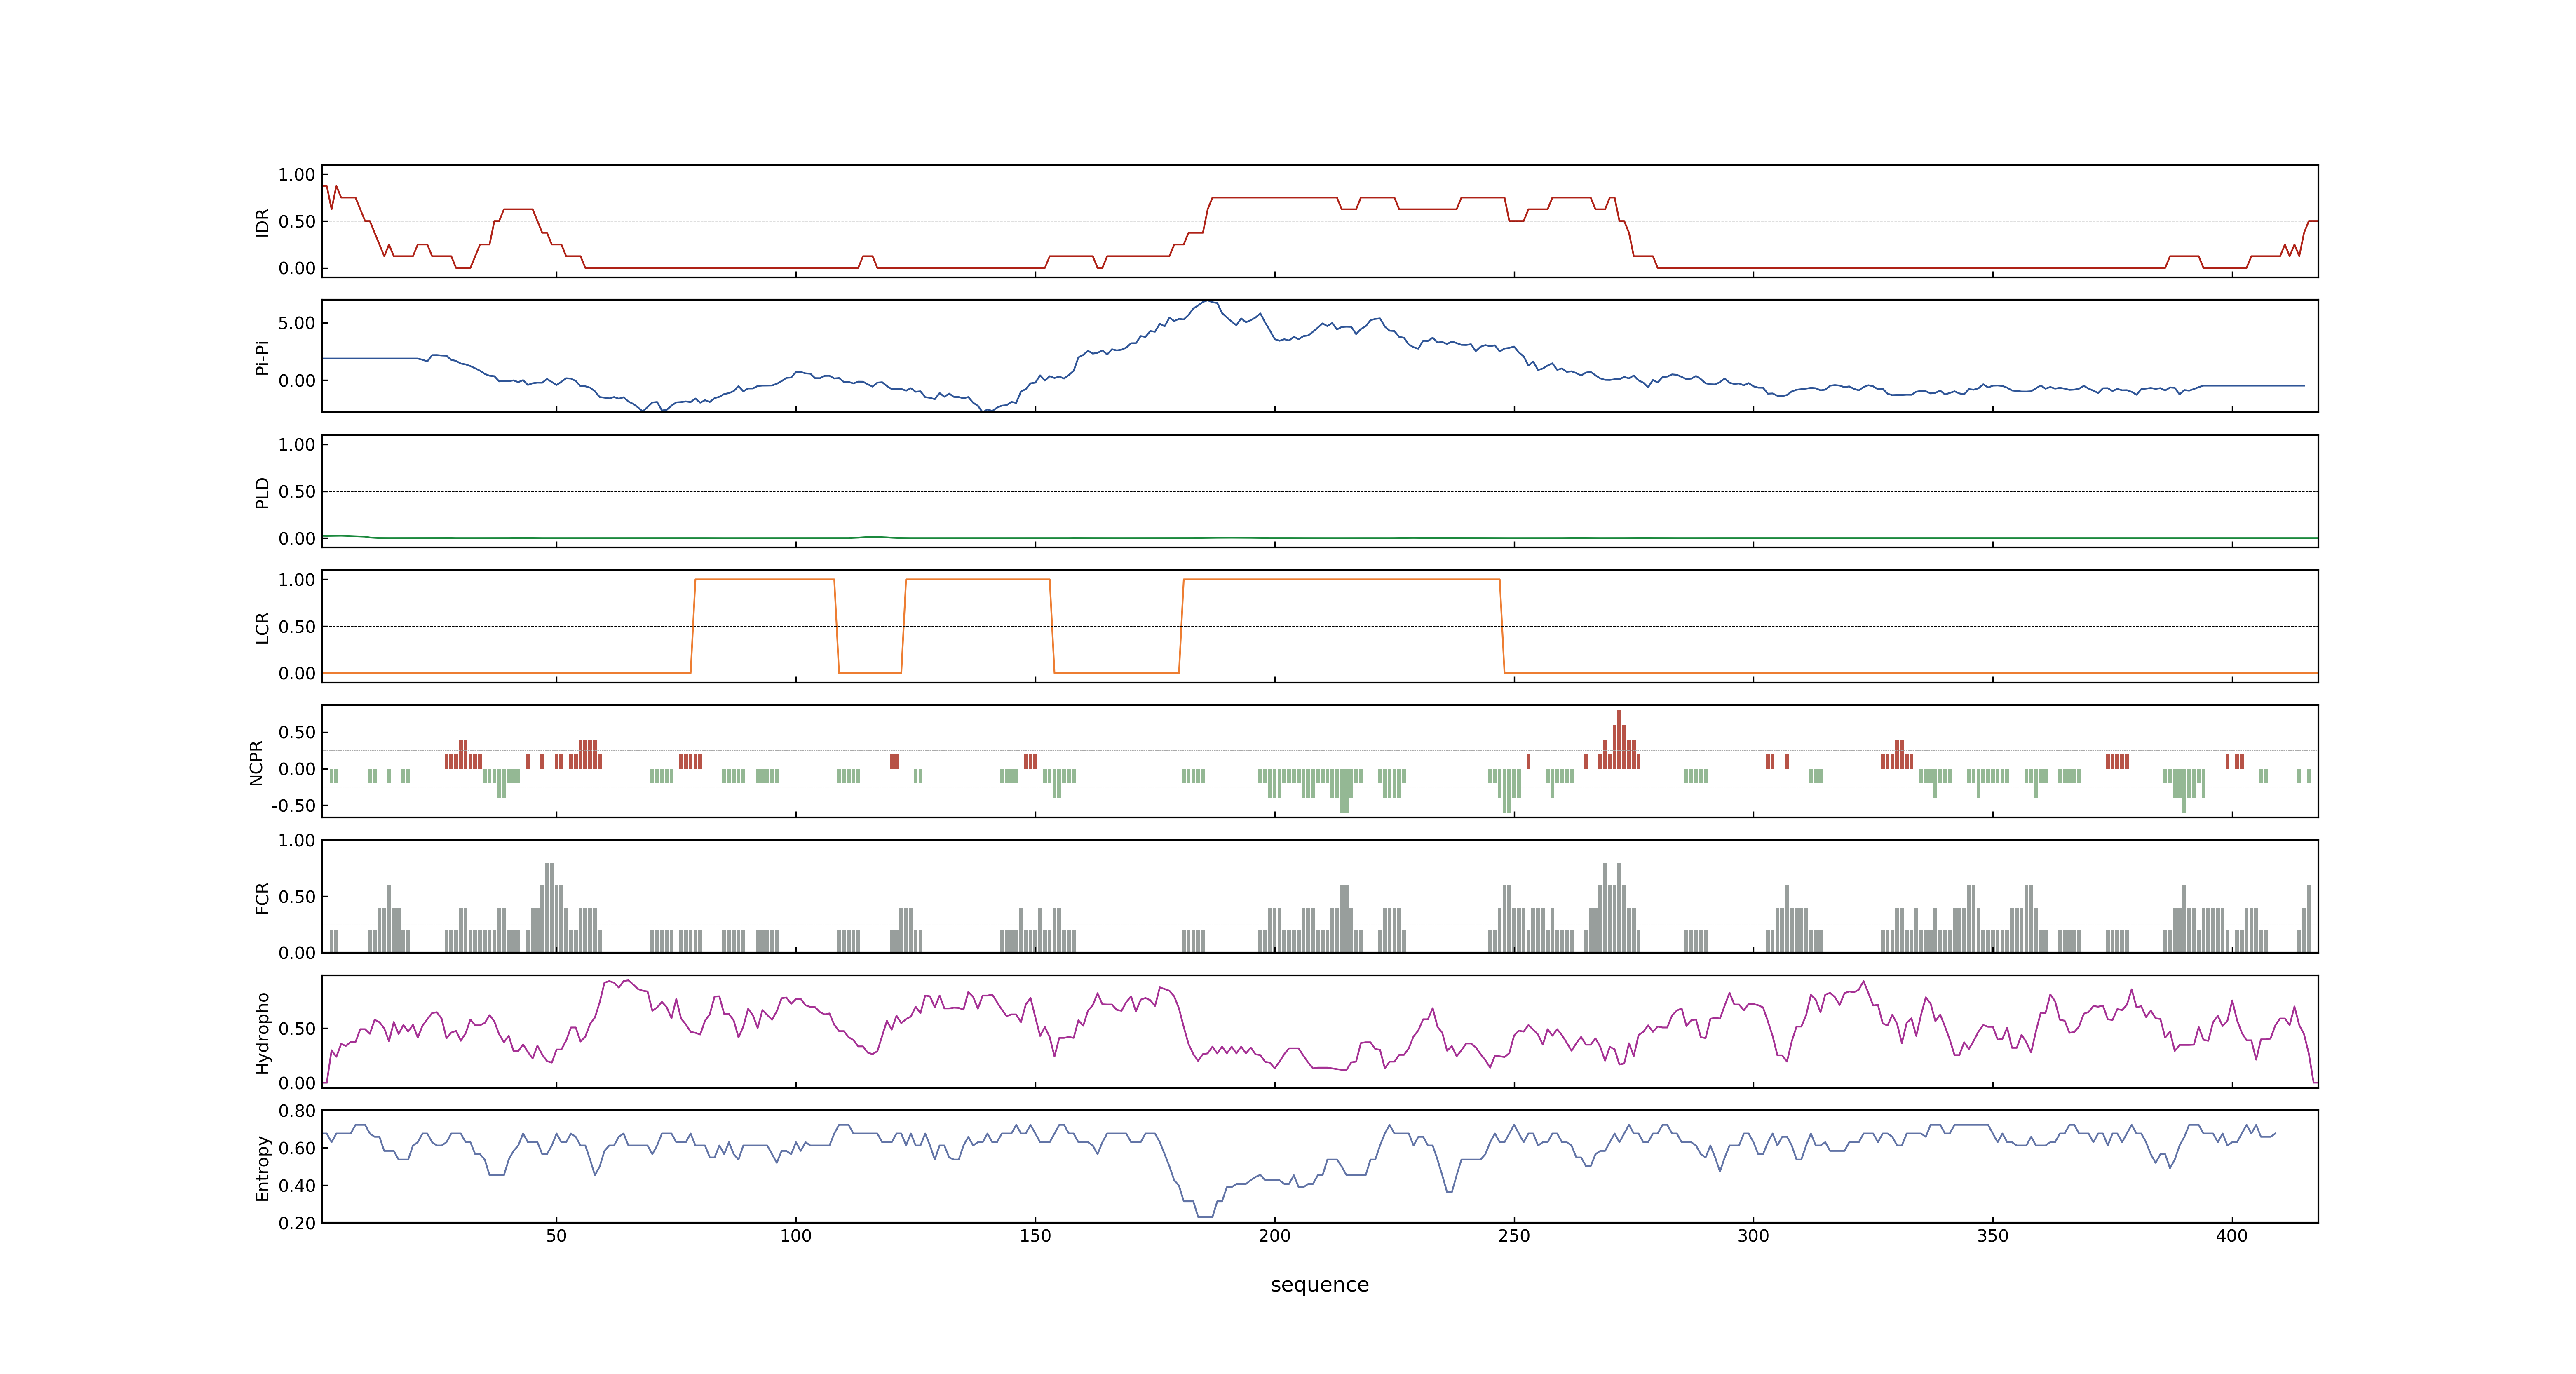The height and width of the screenshot is (1374, 2576).
Task: Click x-axis tick label 100
Action: 795,1236
